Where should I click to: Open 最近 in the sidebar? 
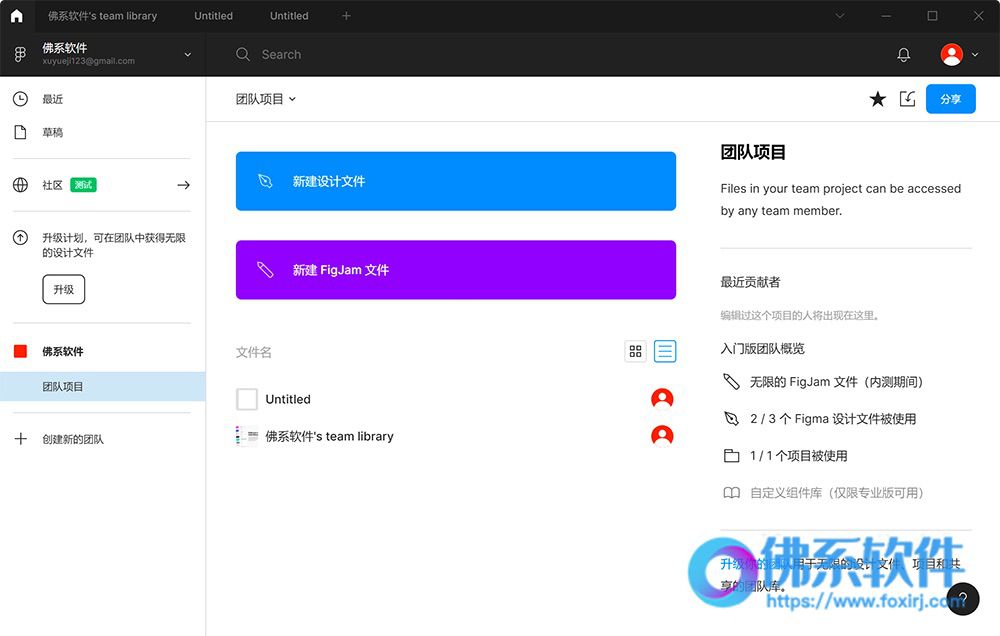(52, 99)
